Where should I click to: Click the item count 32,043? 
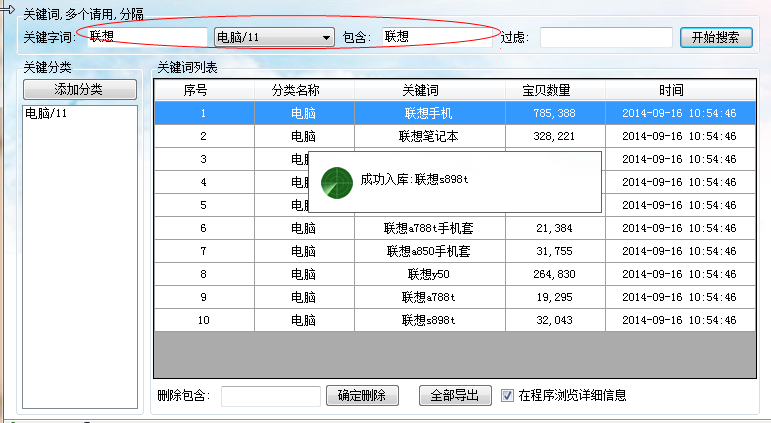coord(555,320)
